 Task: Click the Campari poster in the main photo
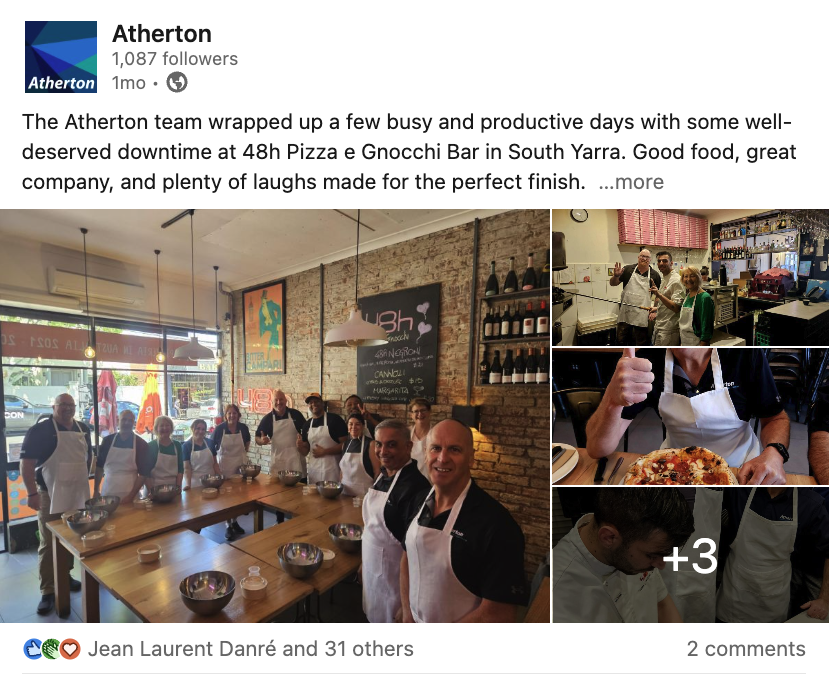264,327
